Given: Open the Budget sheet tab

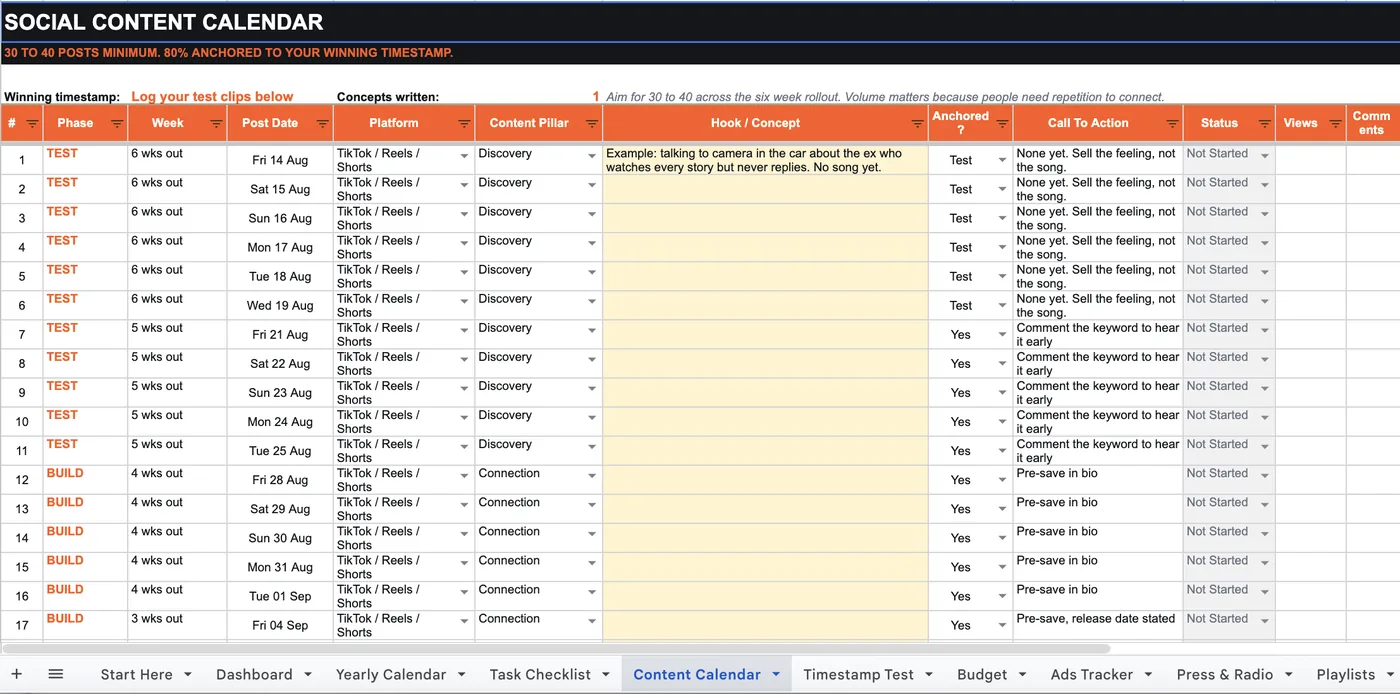Looking at the screenshot, I should (x=982, y=674).
